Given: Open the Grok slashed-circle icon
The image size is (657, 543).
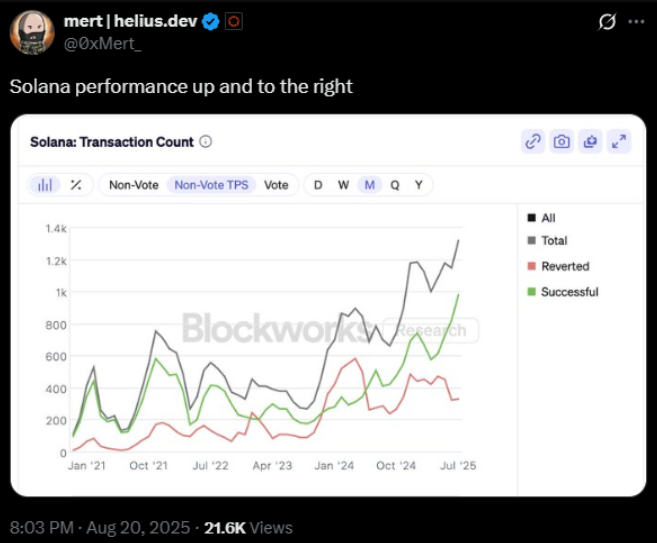Looking at the screenshot, I should tap(607, 21).
